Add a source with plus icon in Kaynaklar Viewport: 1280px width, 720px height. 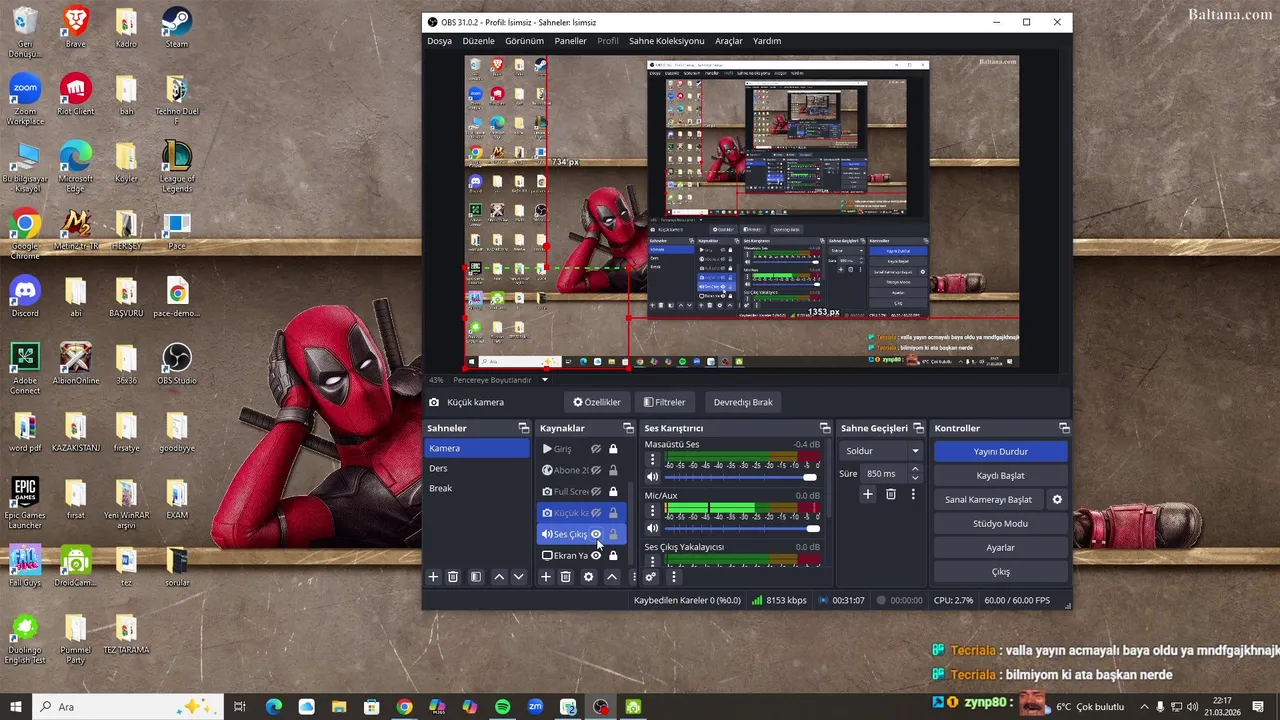(546, 577)
